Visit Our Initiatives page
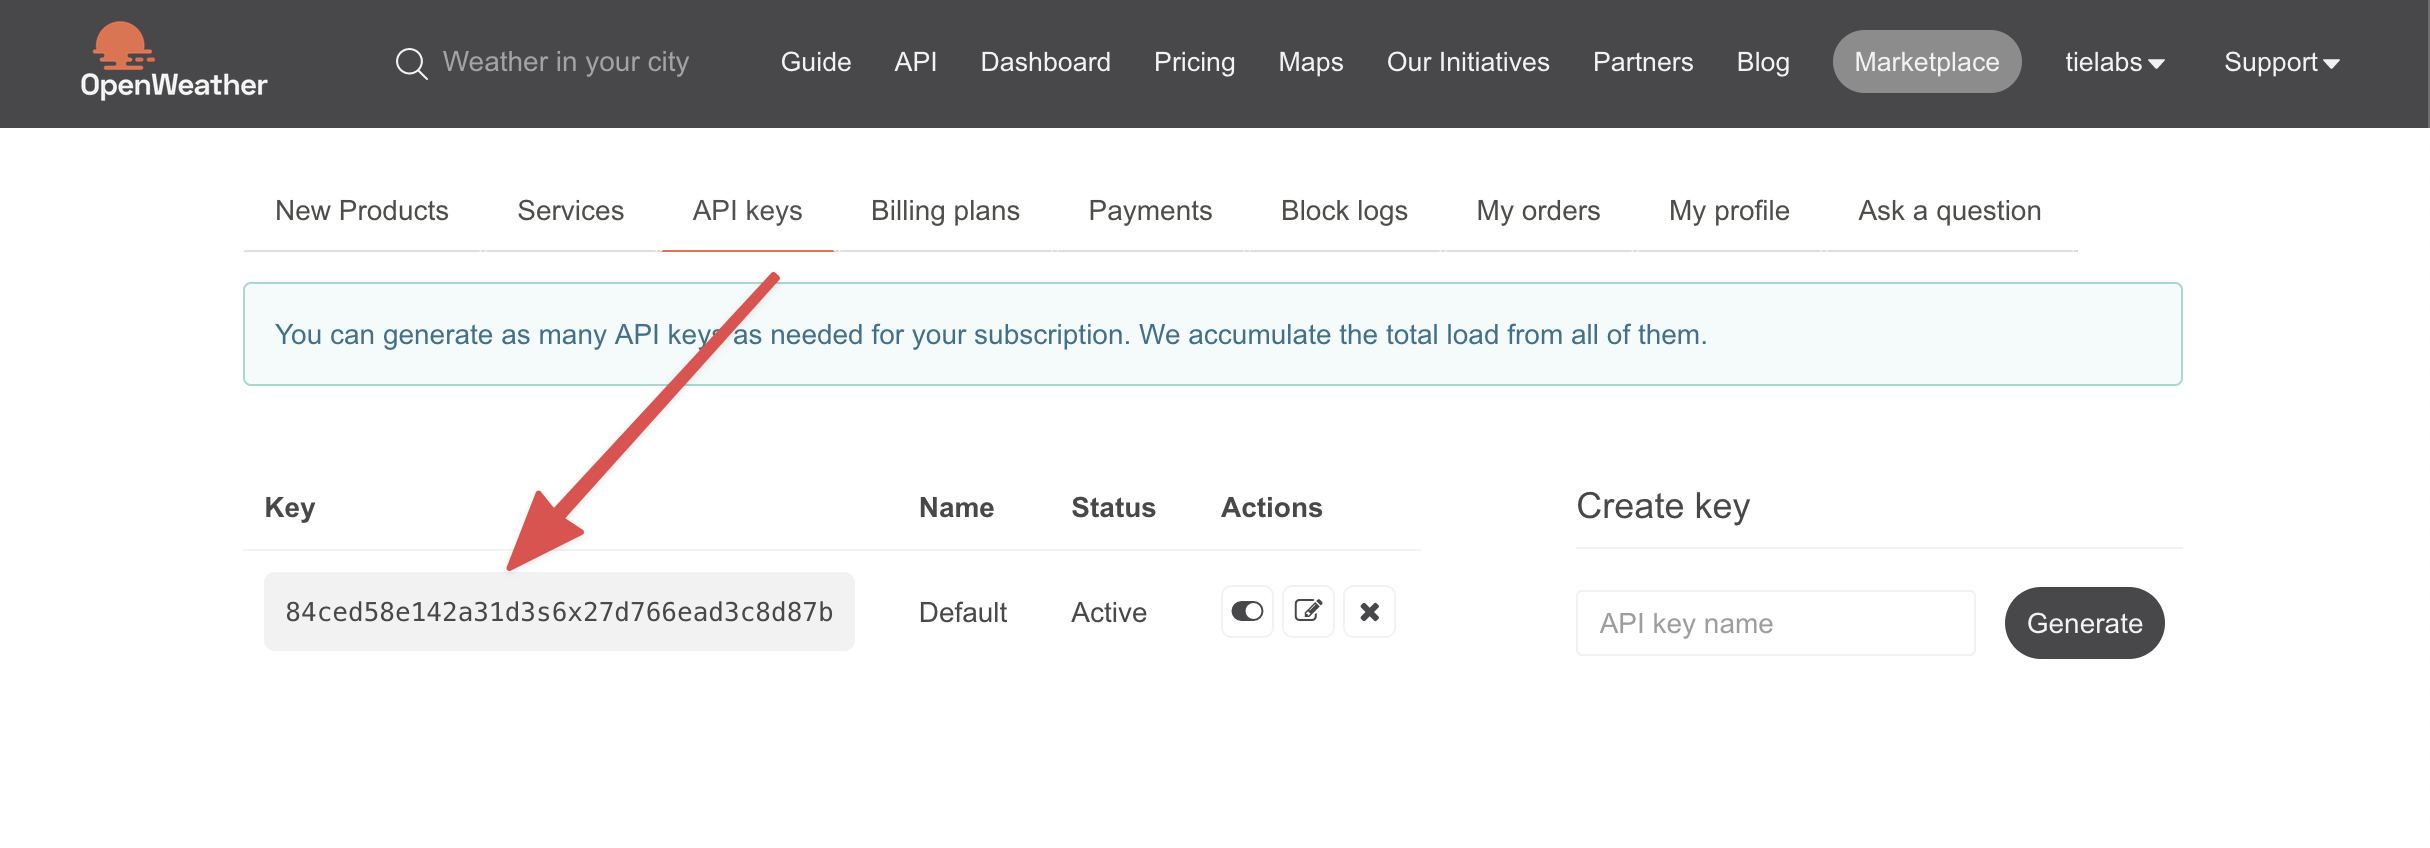 click(x=1468, y=62)
